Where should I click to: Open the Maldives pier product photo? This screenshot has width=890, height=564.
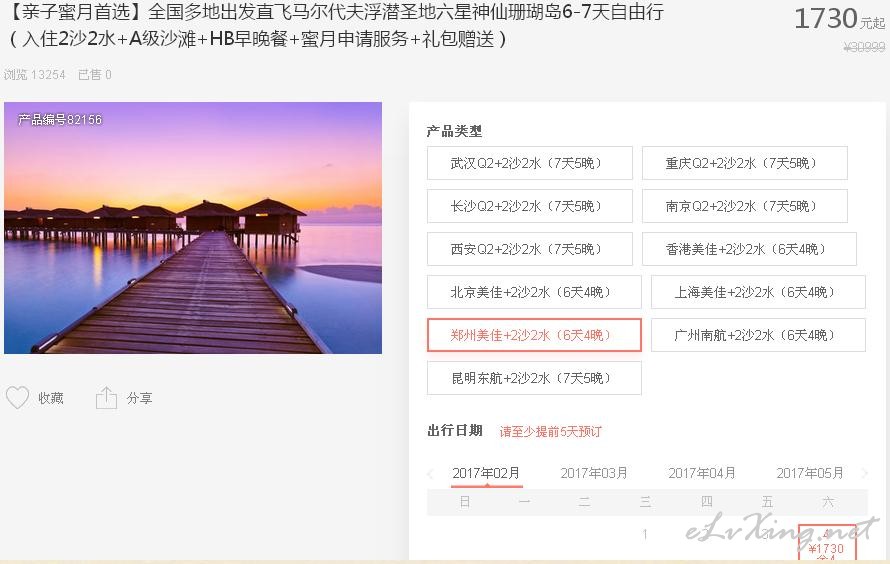193,228
